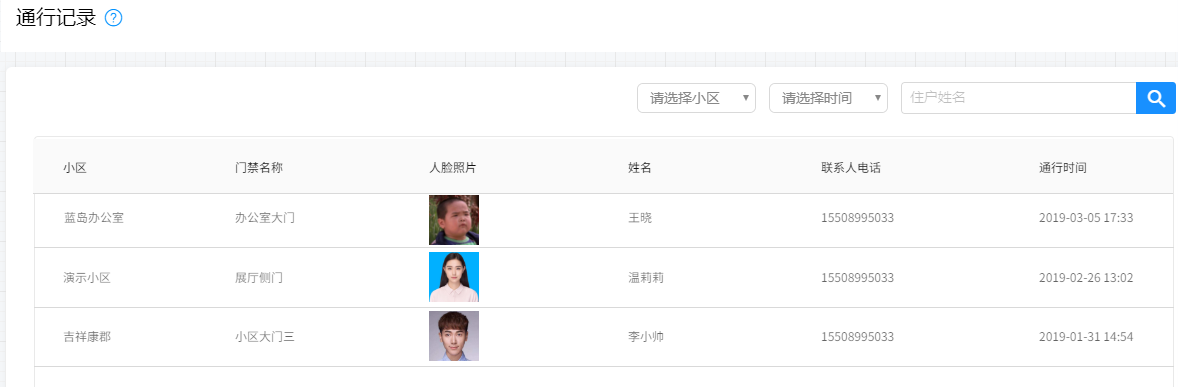Open 李小帅's face photo thumbnail
The image size is (1178, 387).
pyautogui.click(x=454, y=336)
